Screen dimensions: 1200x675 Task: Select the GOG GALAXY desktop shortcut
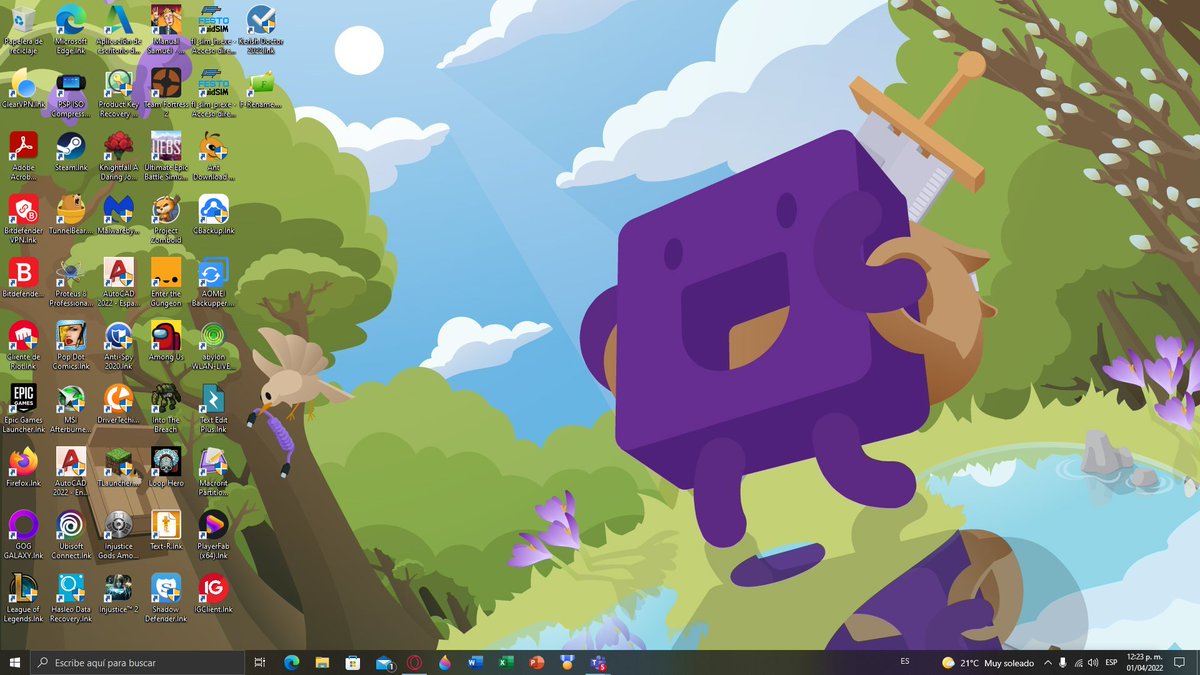click(23, 532)
